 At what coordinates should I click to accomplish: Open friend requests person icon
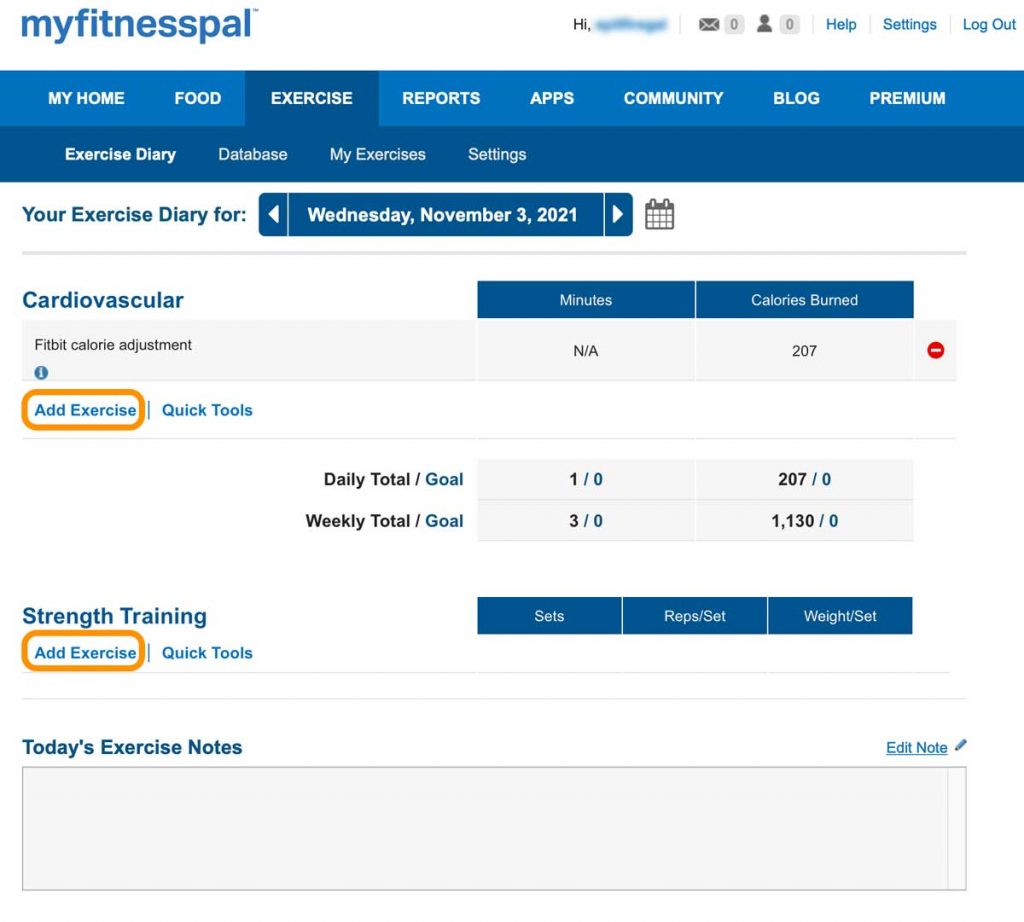[x=765, y=25]
